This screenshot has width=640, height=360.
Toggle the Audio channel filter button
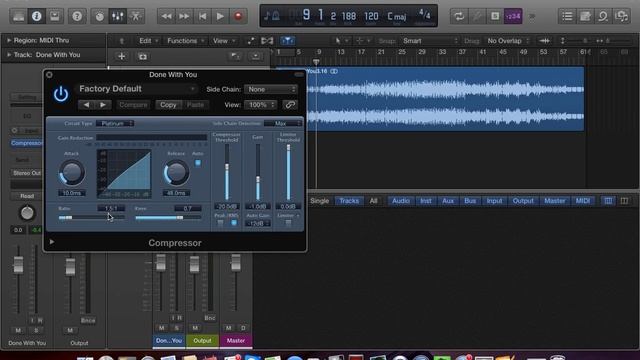401,201
